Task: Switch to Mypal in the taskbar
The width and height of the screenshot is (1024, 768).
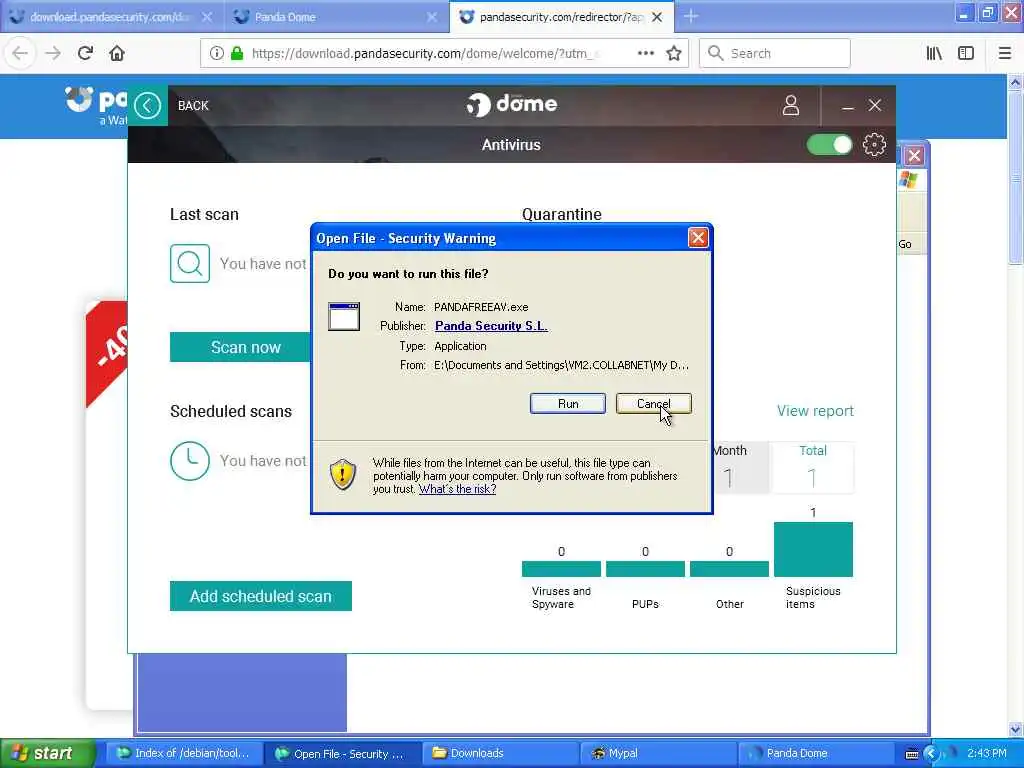Action: tap(658, 753)
